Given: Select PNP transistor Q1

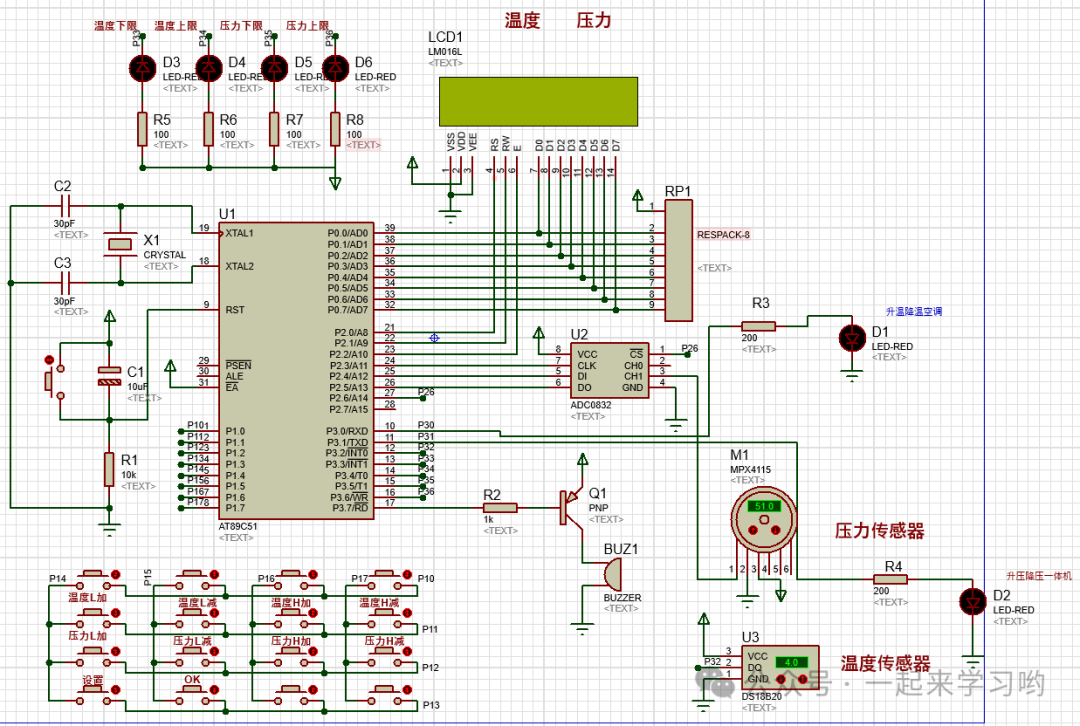Looking at the screenshot, I should 570,508.
